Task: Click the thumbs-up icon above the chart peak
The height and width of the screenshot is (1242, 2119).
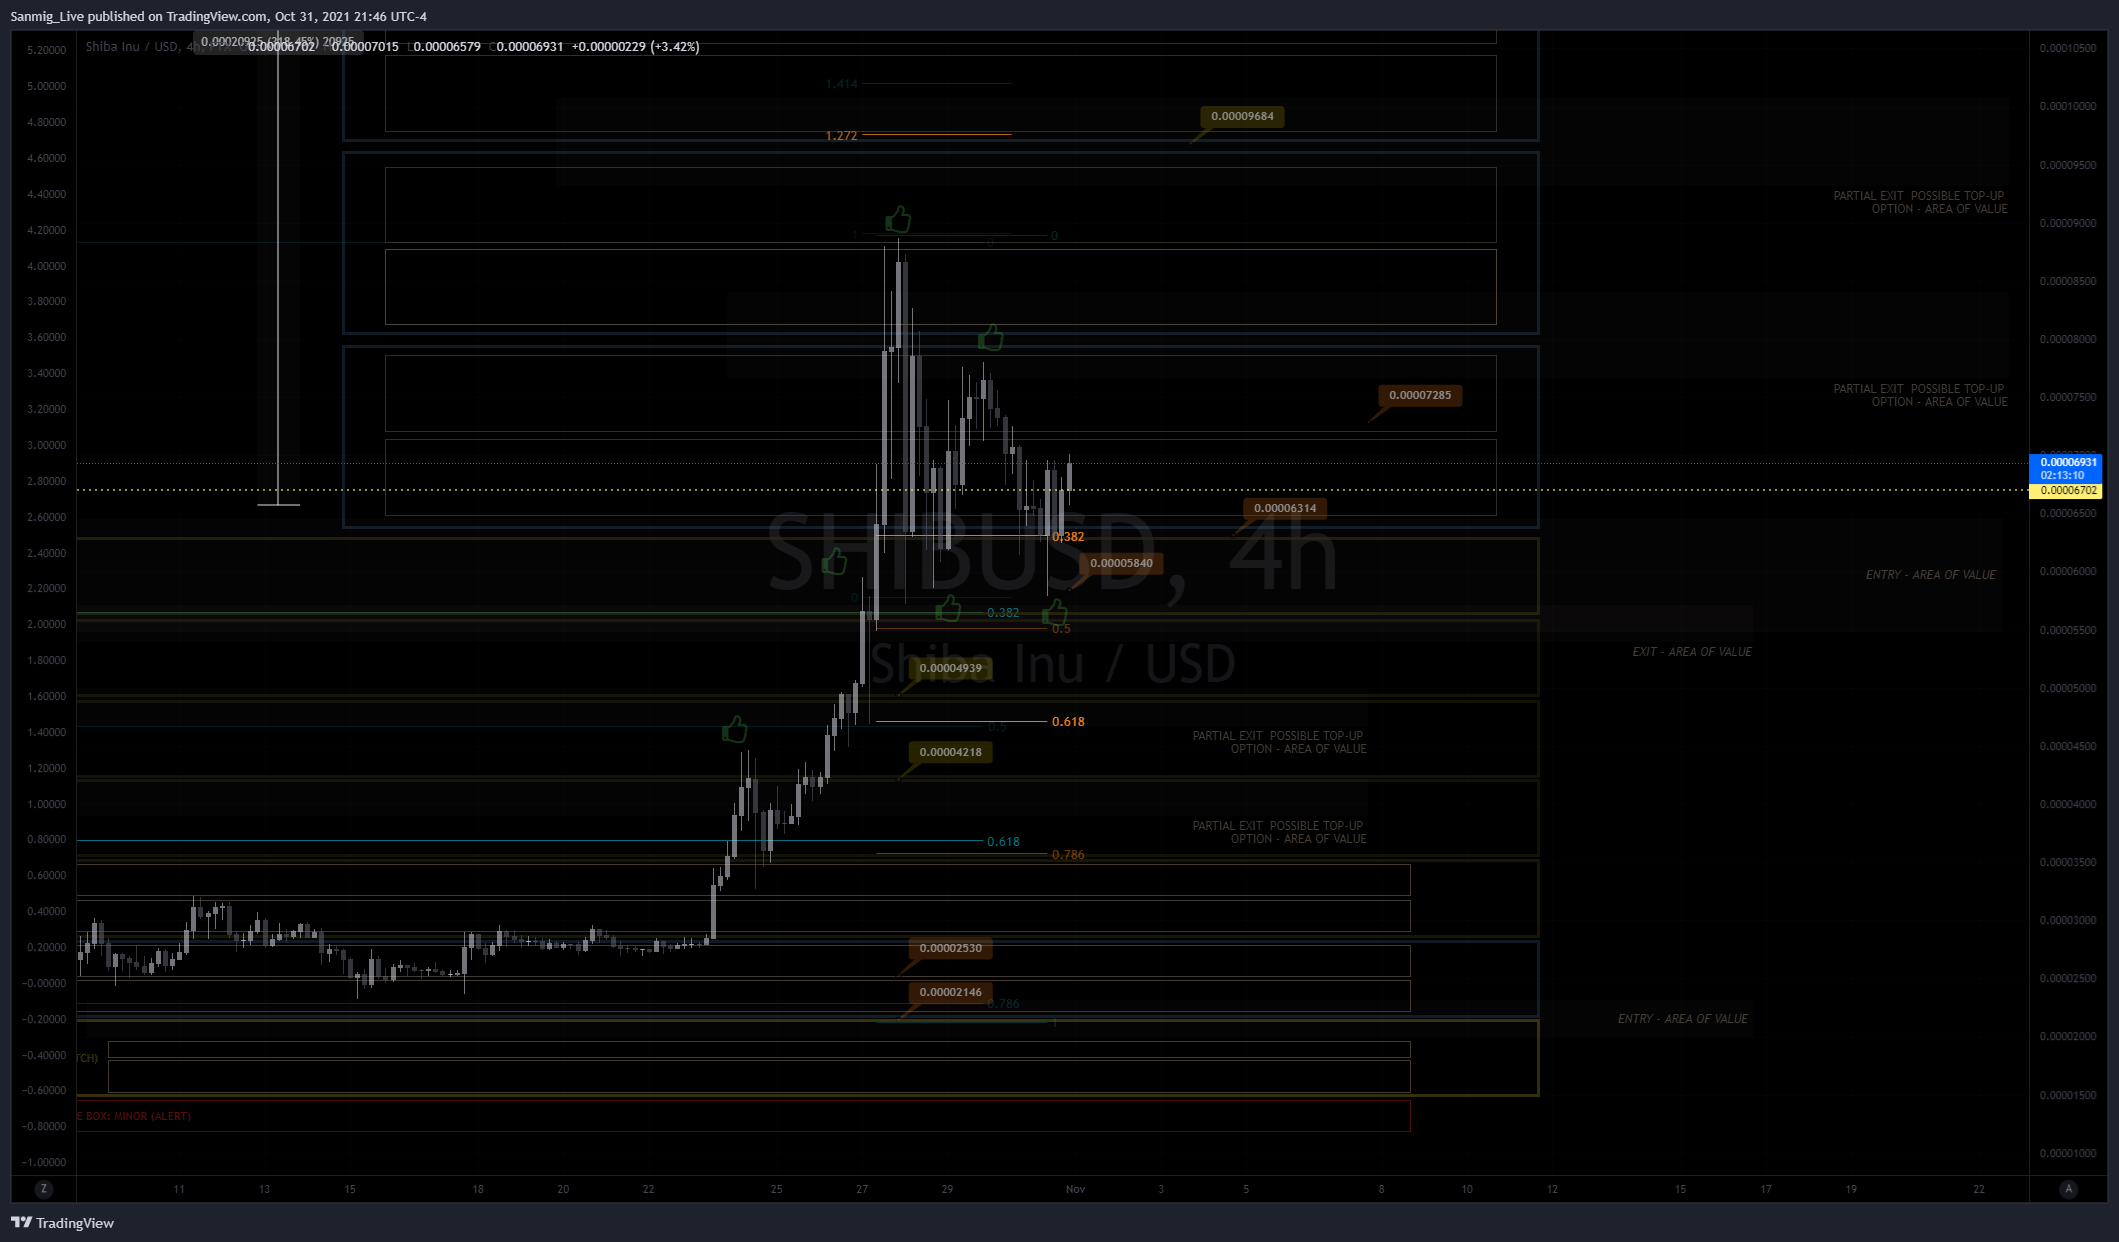Action: [898, 219]
